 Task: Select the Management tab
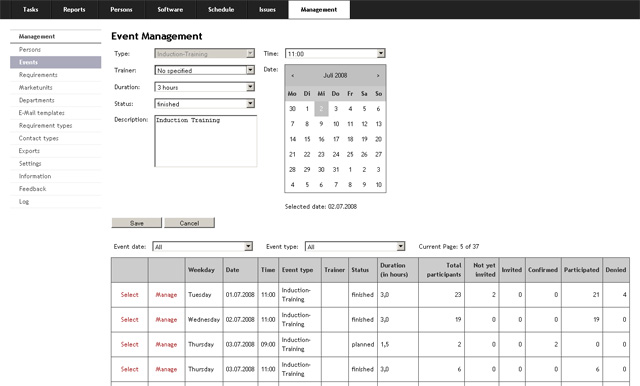click(x=319, y=9)
